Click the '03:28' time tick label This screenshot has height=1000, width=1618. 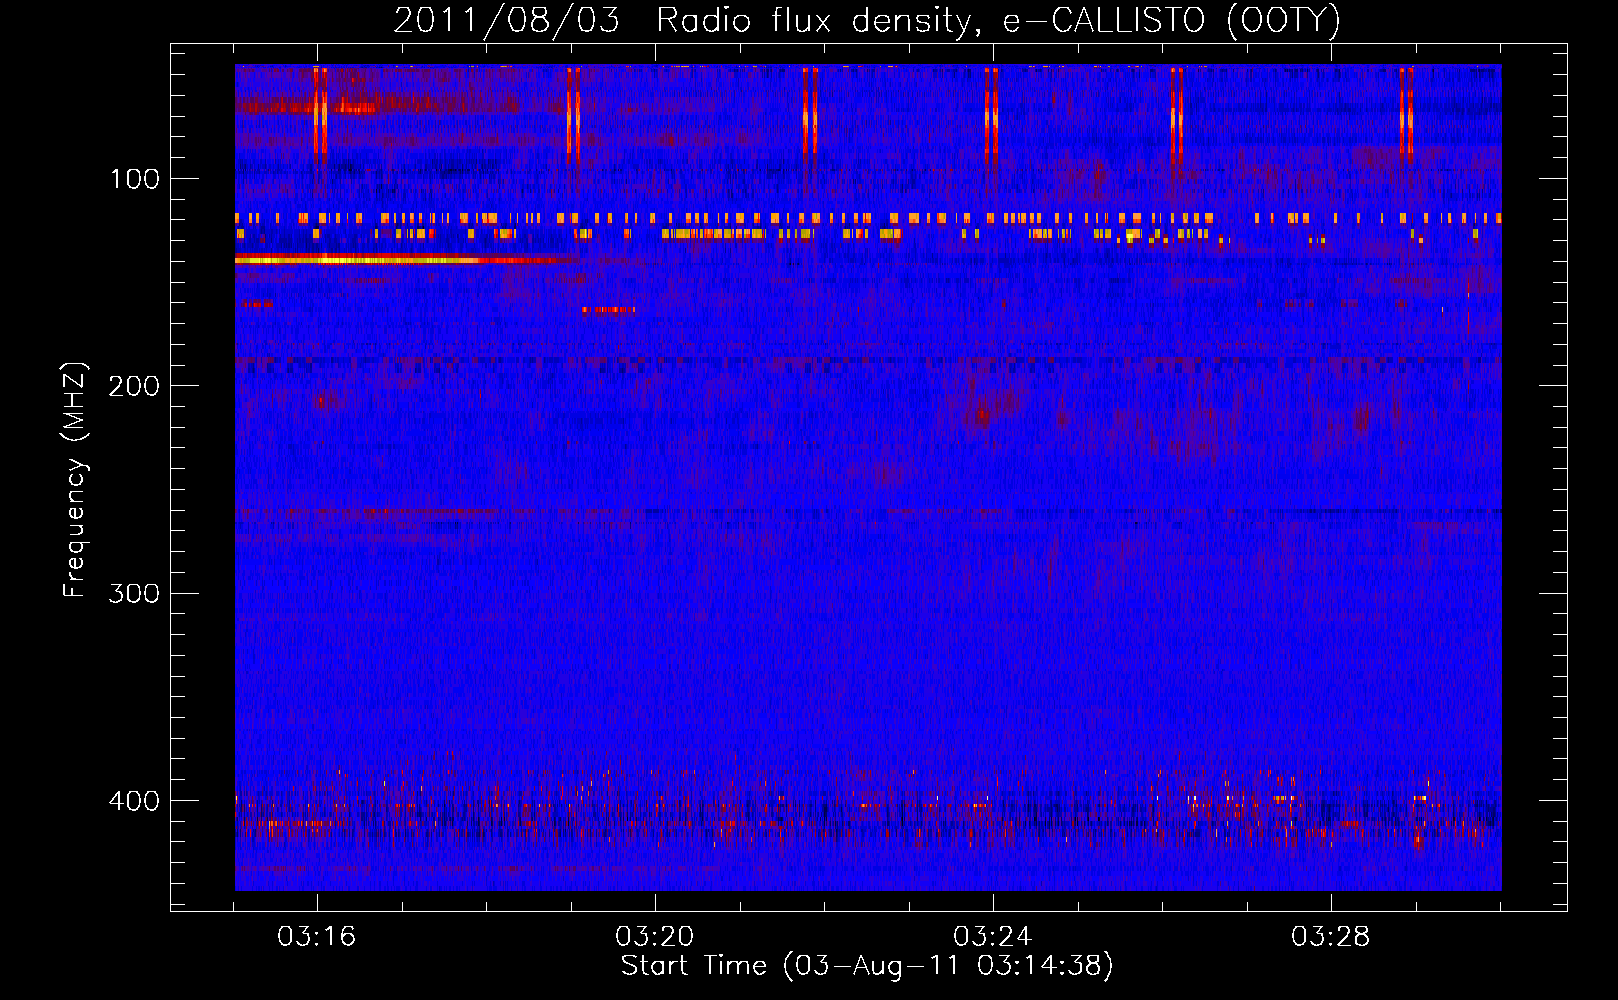(1331, 937)
